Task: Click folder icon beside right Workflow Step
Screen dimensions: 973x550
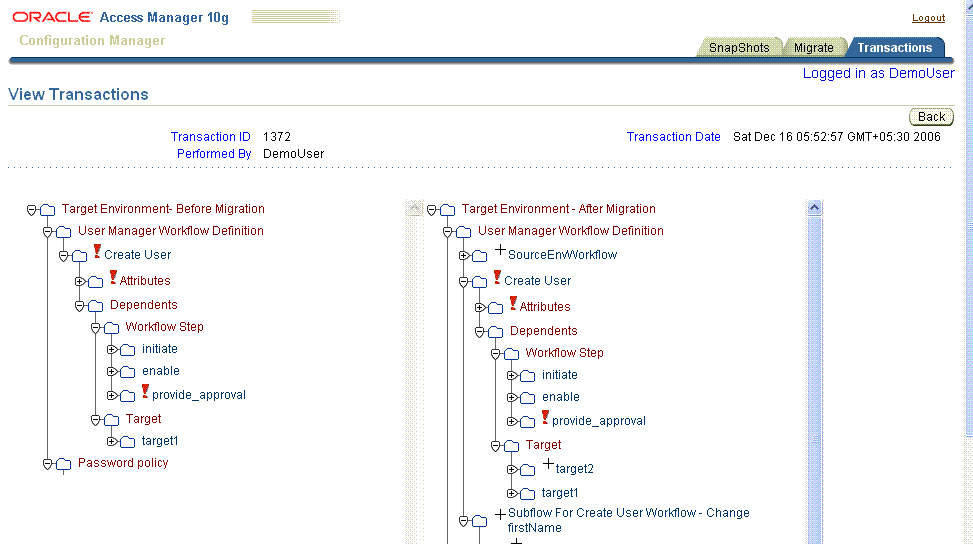Action: [512, 354]
